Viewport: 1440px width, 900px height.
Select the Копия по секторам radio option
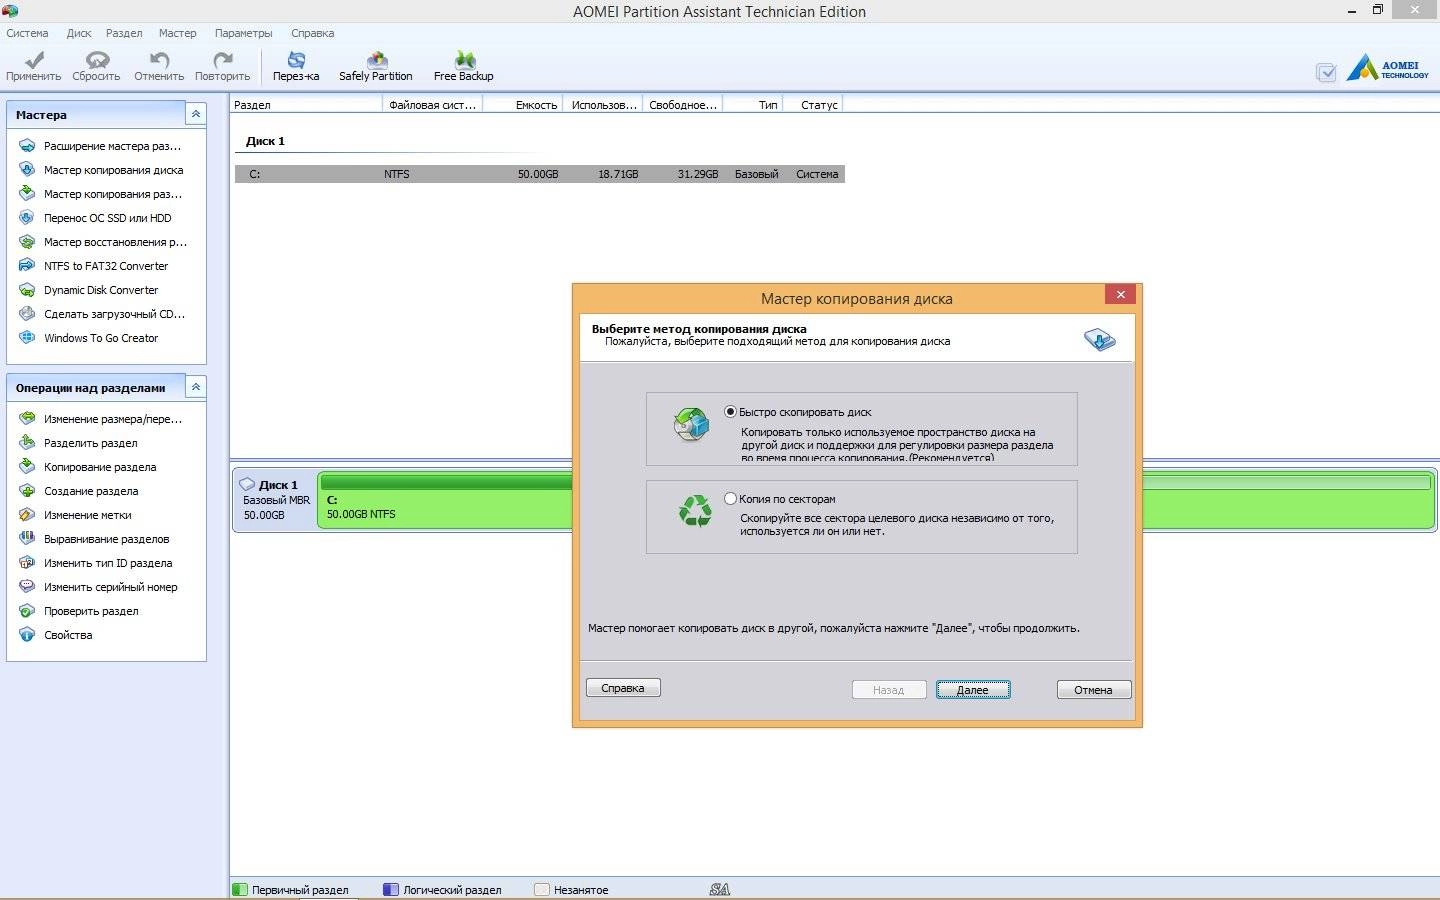(730, 499)
